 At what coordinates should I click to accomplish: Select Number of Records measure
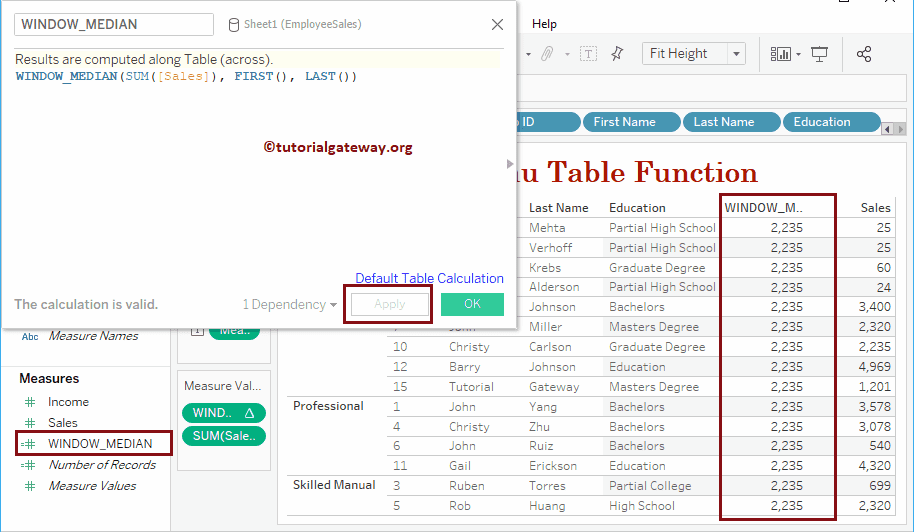coord(102,465)
